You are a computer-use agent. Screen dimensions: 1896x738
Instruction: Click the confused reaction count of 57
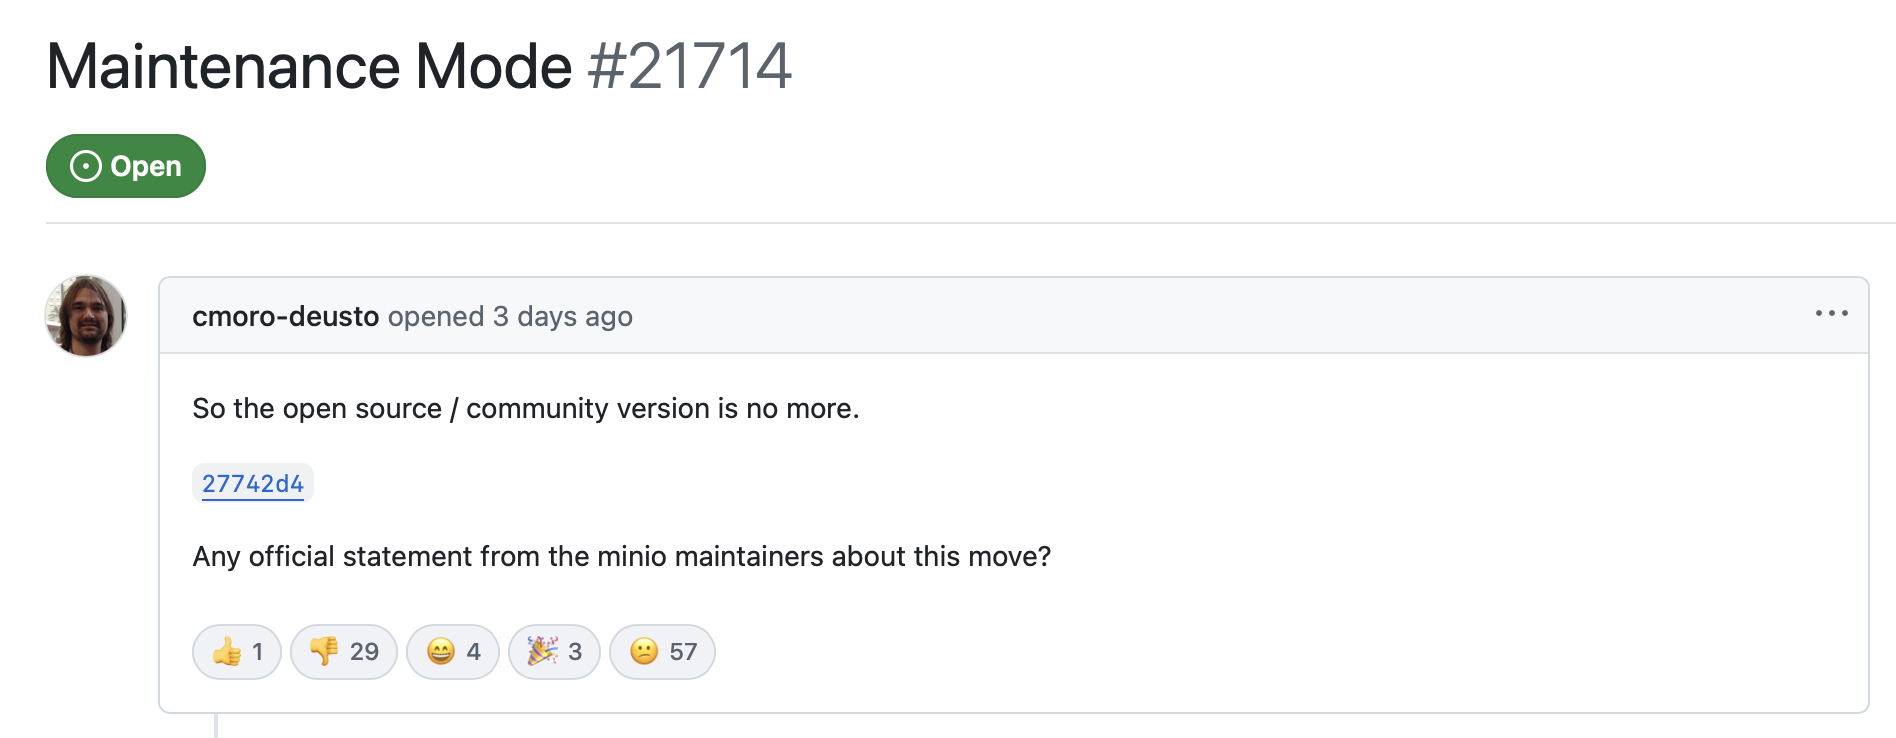click(x=684, y=651)
